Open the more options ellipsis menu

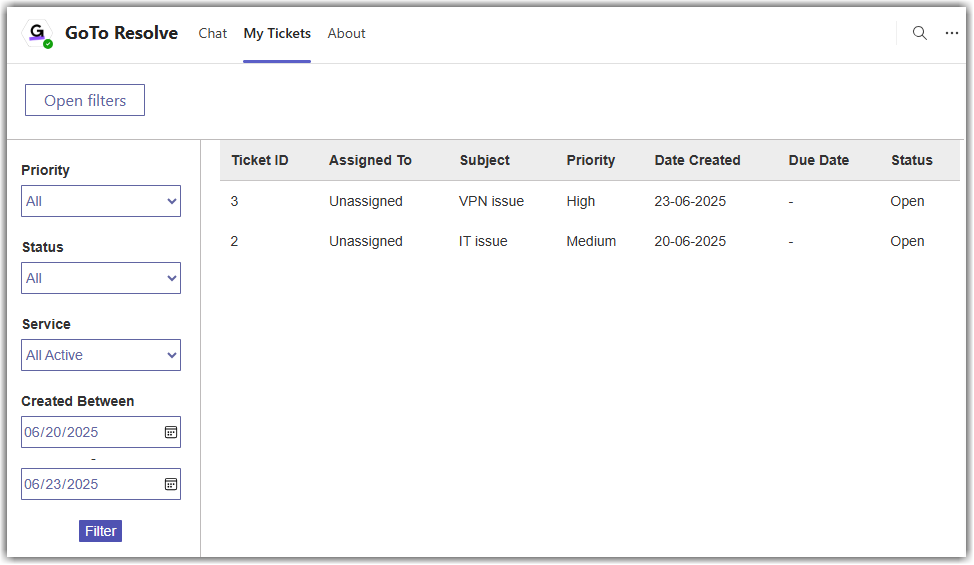951,33
